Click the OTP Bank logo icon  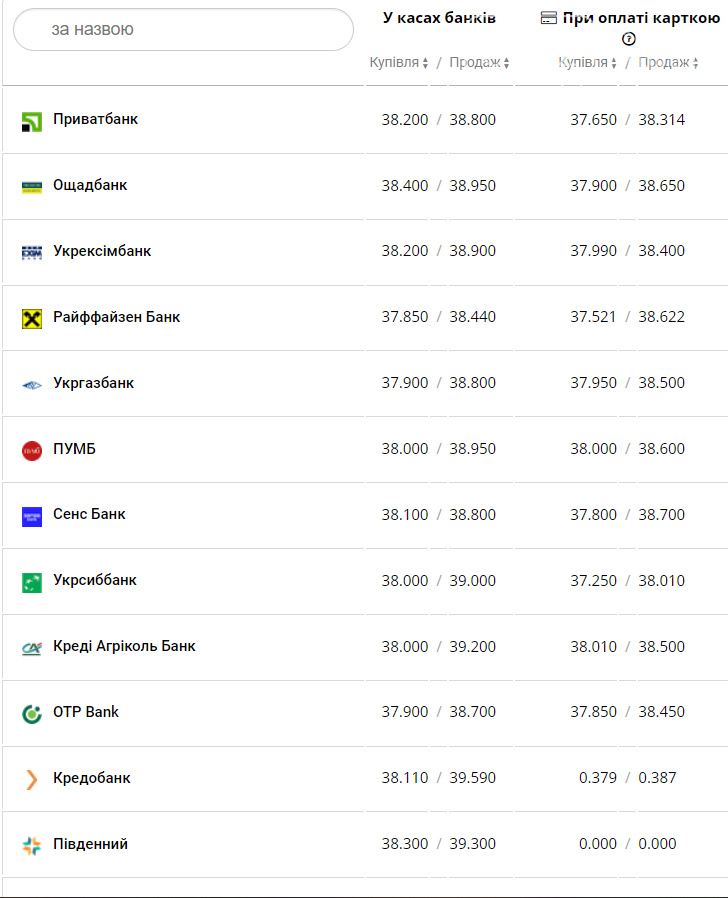click(x=32, y=713)
